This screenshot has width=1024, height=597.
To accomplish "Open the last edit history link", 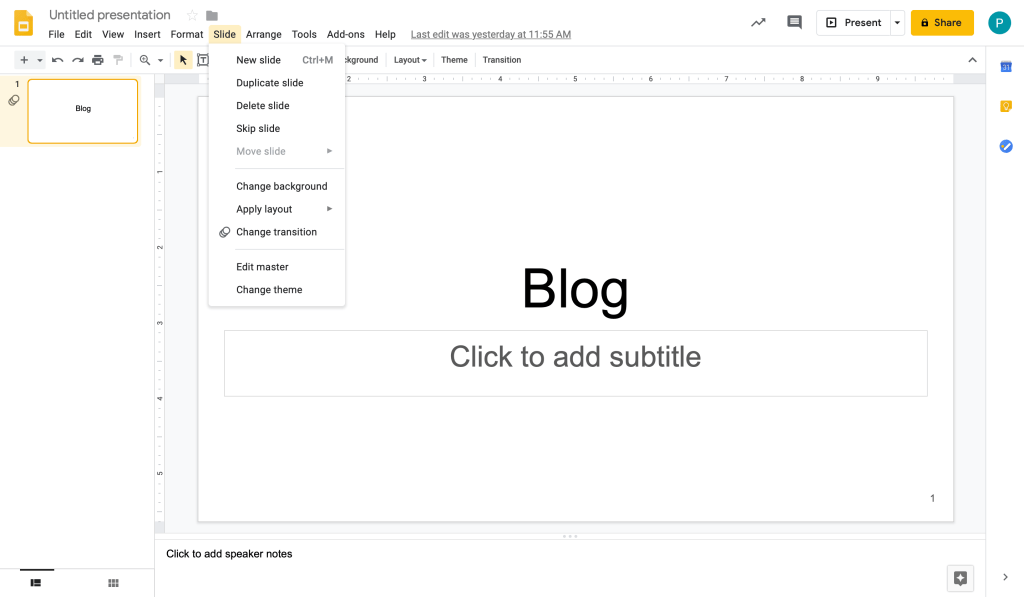I will point(490,34).
